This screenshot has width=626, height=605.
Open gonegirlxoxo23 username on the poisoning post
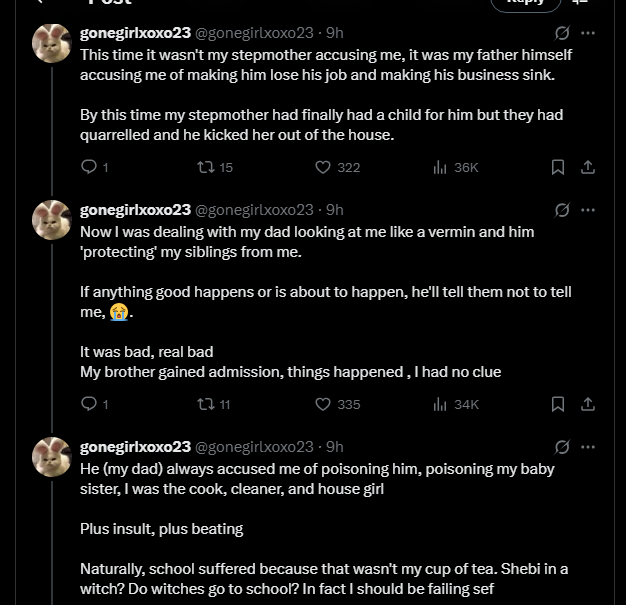(x=135, y=446)
